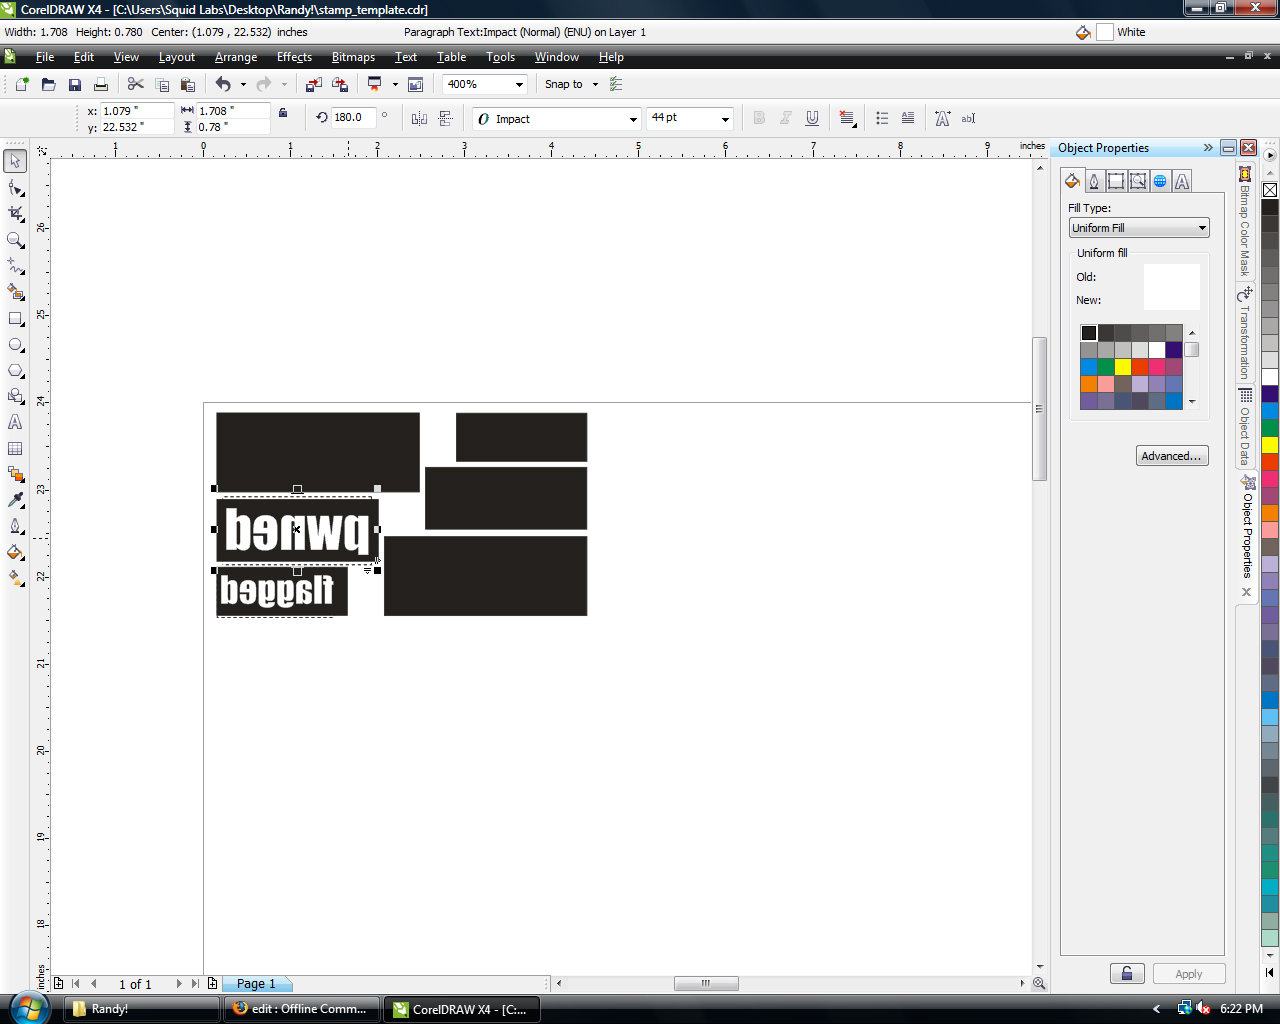Create a new document
Screen dimensions: 1280x1024
[x=22, y=85]
